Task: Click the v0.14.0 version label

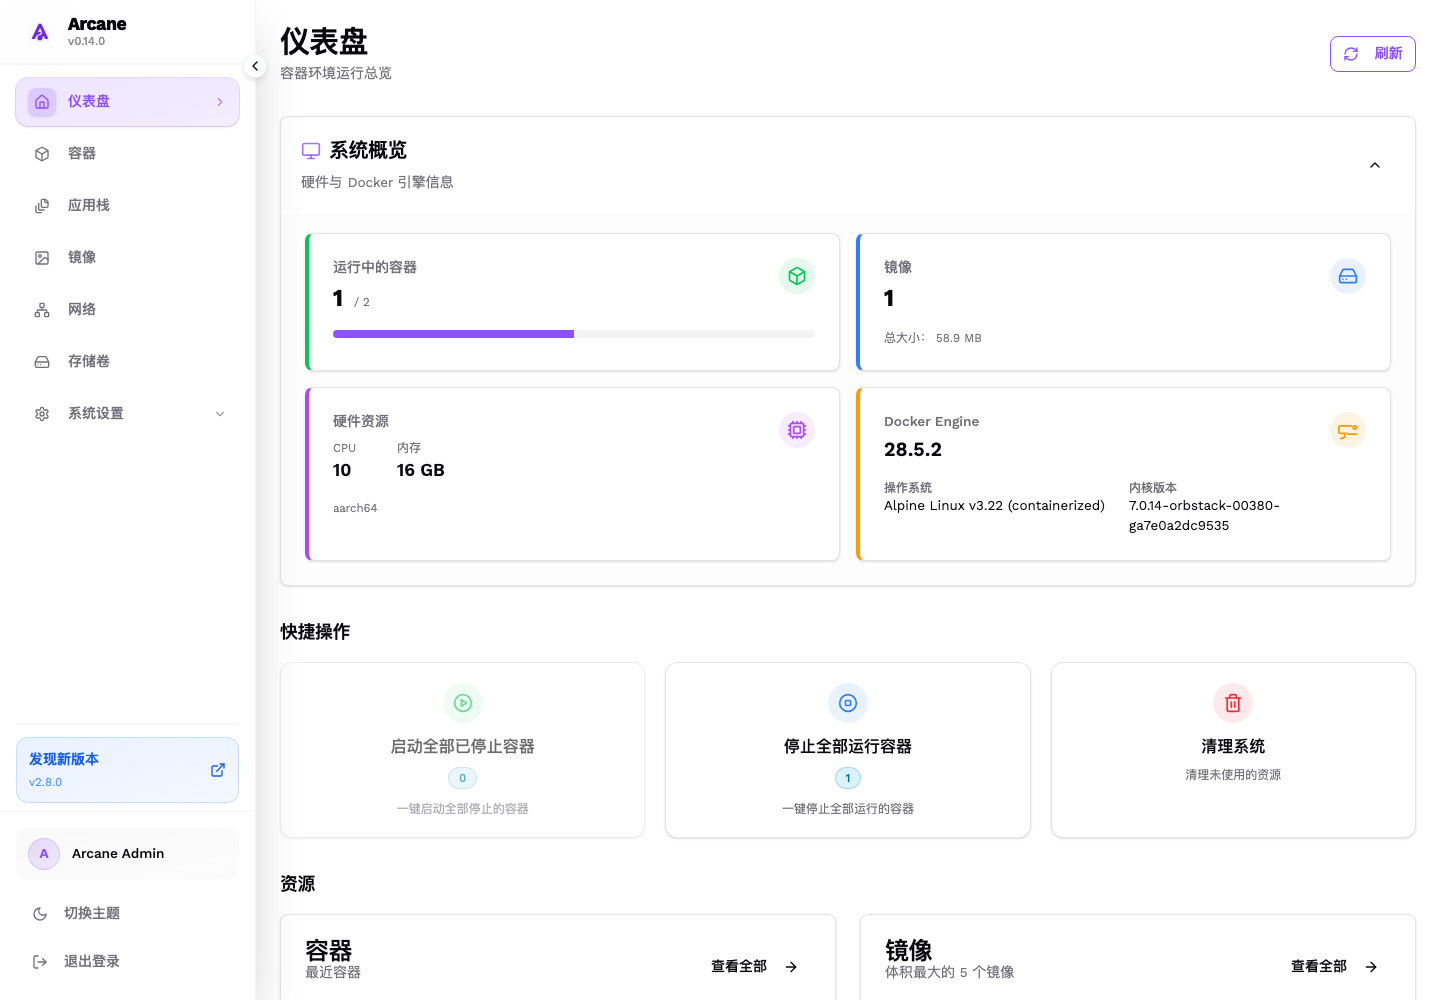Action: point(86,42)
